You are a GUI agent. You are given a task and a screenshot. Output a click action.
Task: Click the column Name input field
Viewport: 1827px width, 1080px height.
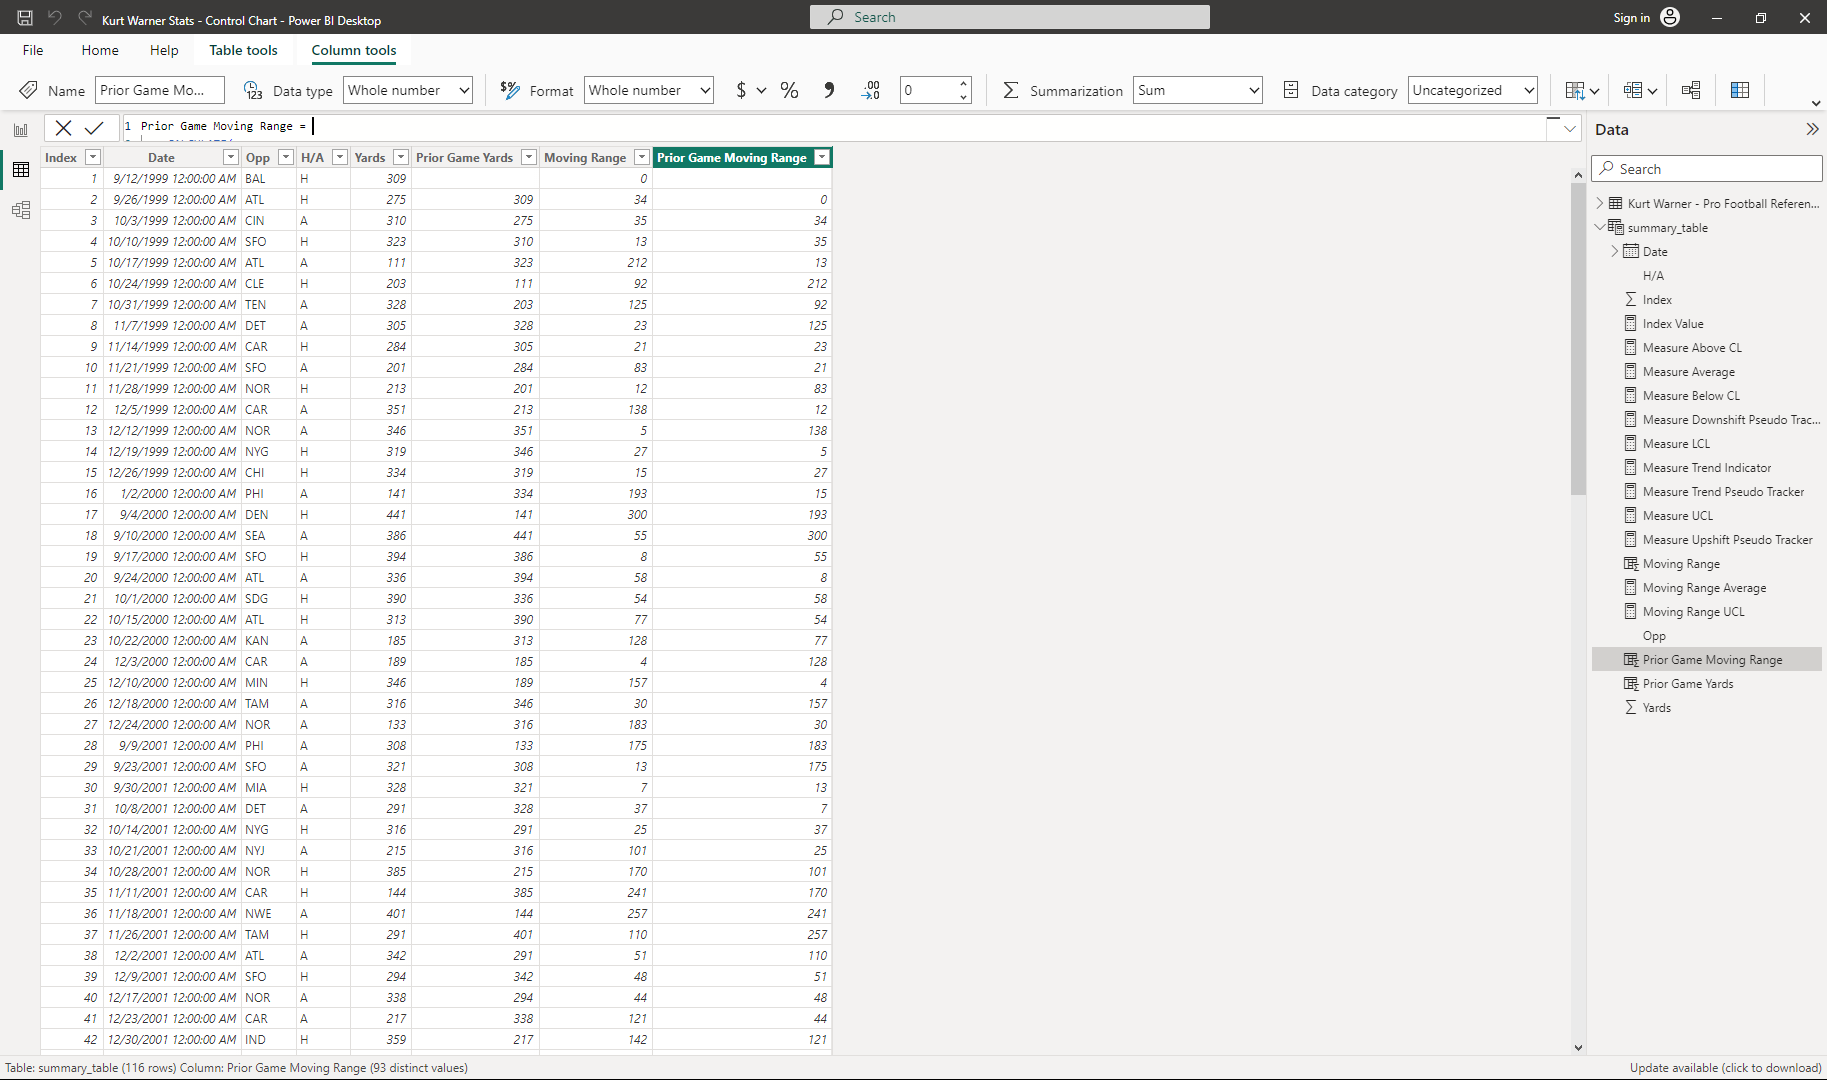tap(160, 90)
